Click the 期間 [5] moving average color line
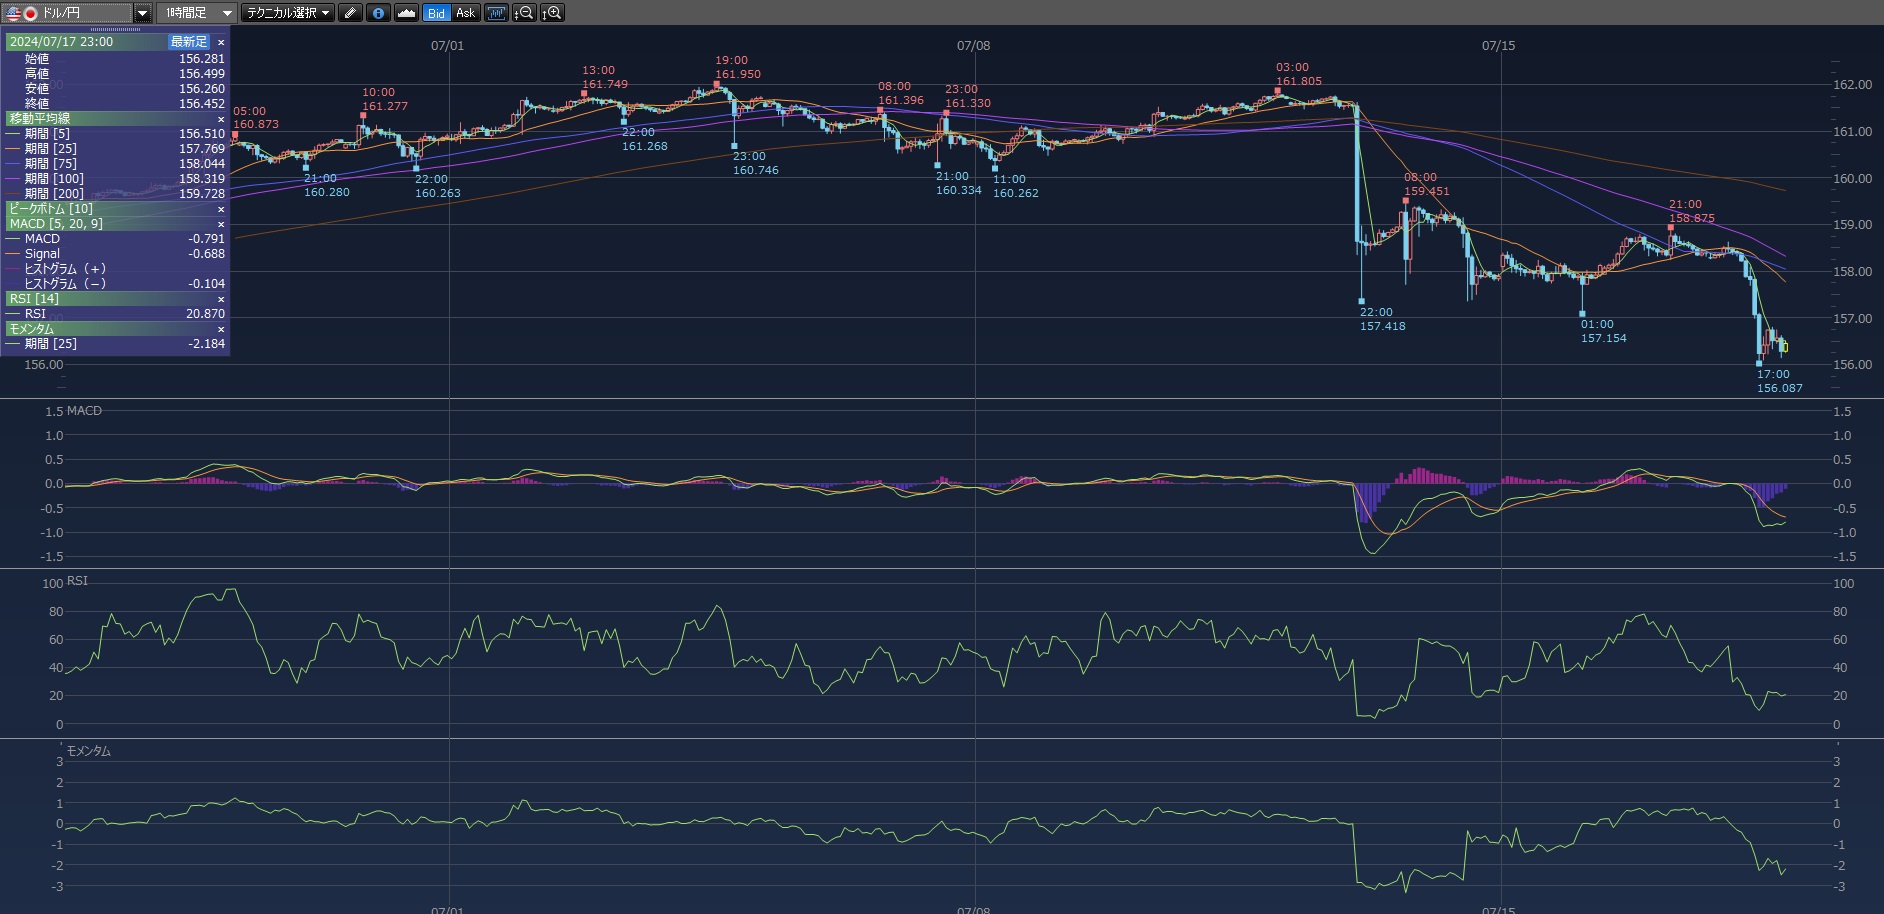The width and height of the screenshot is (1884, 914). (13, 134)
